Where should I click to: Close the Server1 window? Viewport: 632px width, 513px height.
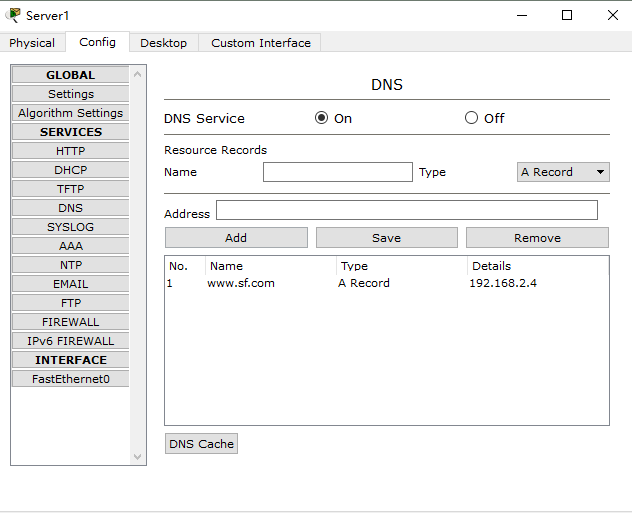click(613, 15)
